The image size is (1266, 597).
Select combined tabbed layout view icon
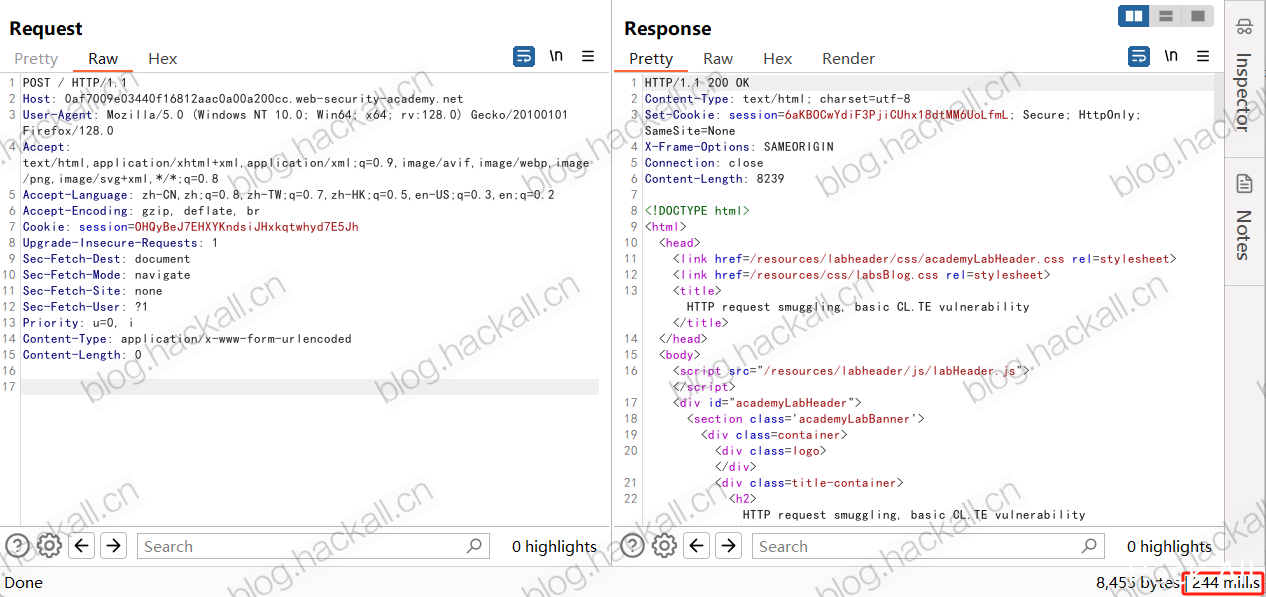click(1196, 16)
